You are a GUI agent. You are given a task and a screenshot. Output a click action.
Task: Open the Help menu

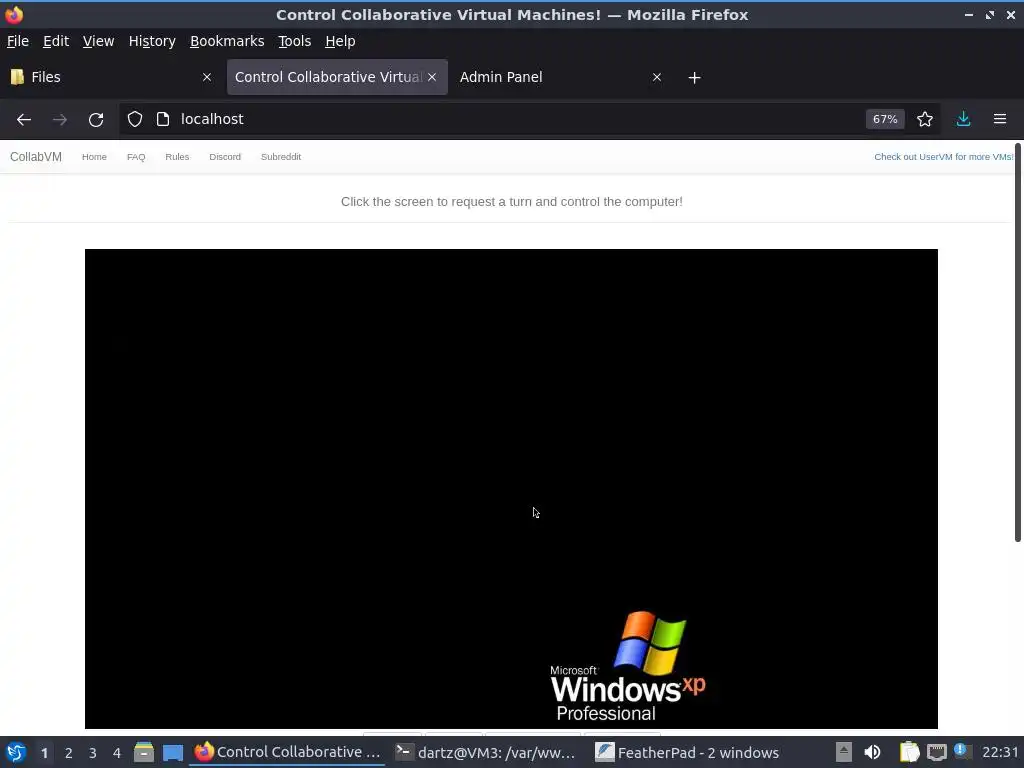[340, 41]
